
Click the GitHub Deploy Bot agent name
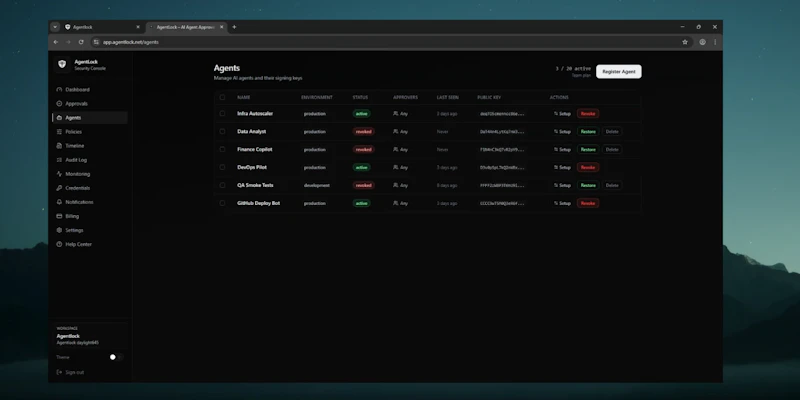click(259, 203)
